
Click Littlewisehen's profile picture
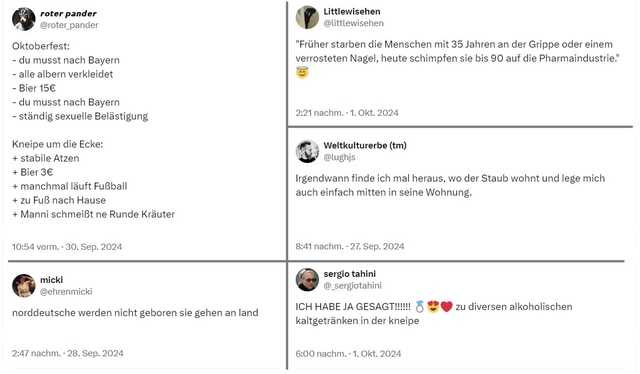click(x=307, y=17)
